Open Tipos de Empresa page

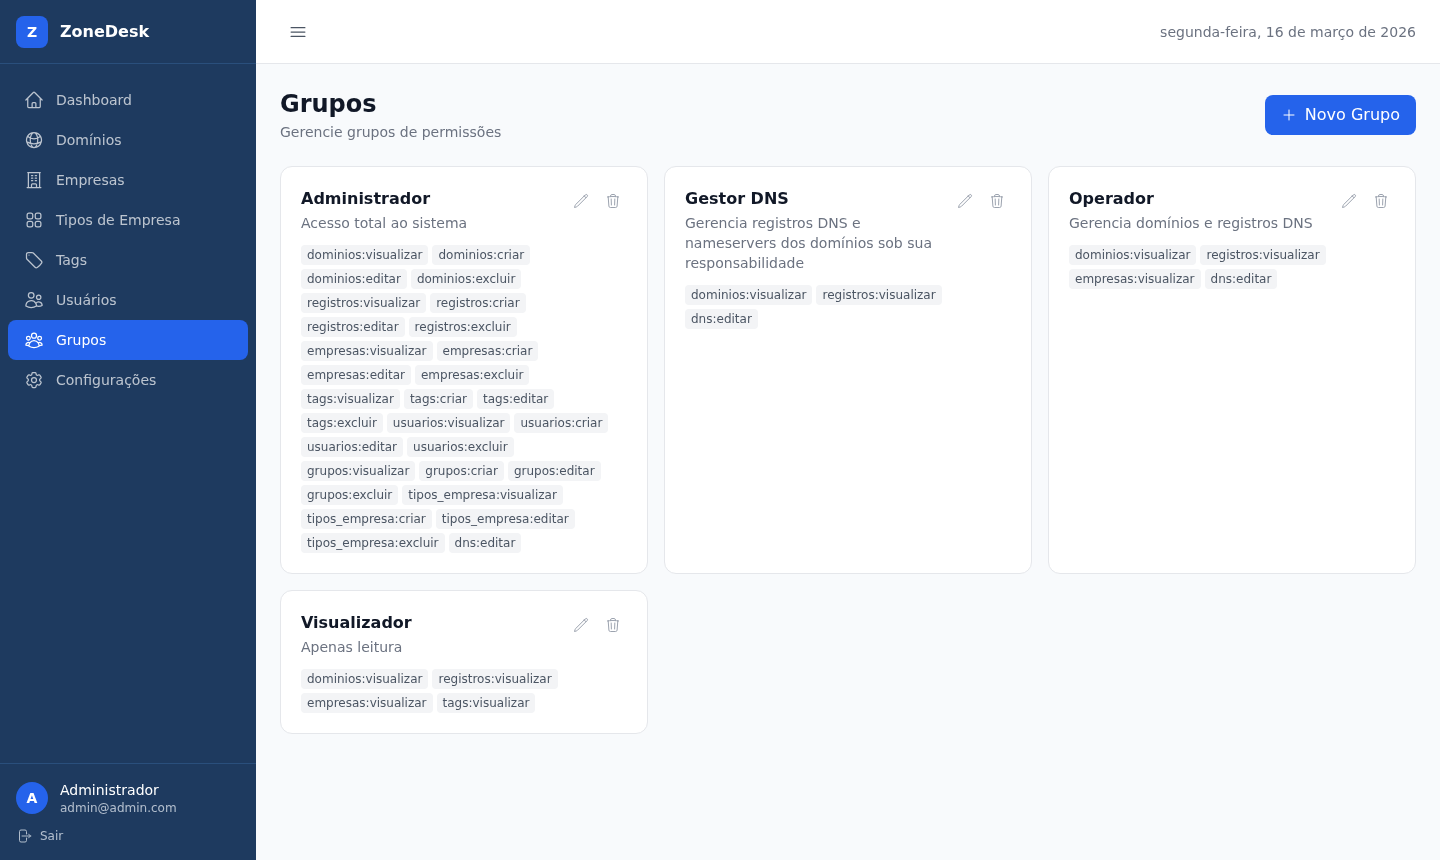pos(117,220)
